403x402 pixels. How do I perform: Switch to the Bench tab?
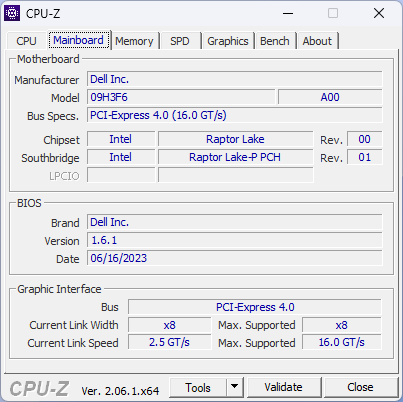tap(275, 41)
